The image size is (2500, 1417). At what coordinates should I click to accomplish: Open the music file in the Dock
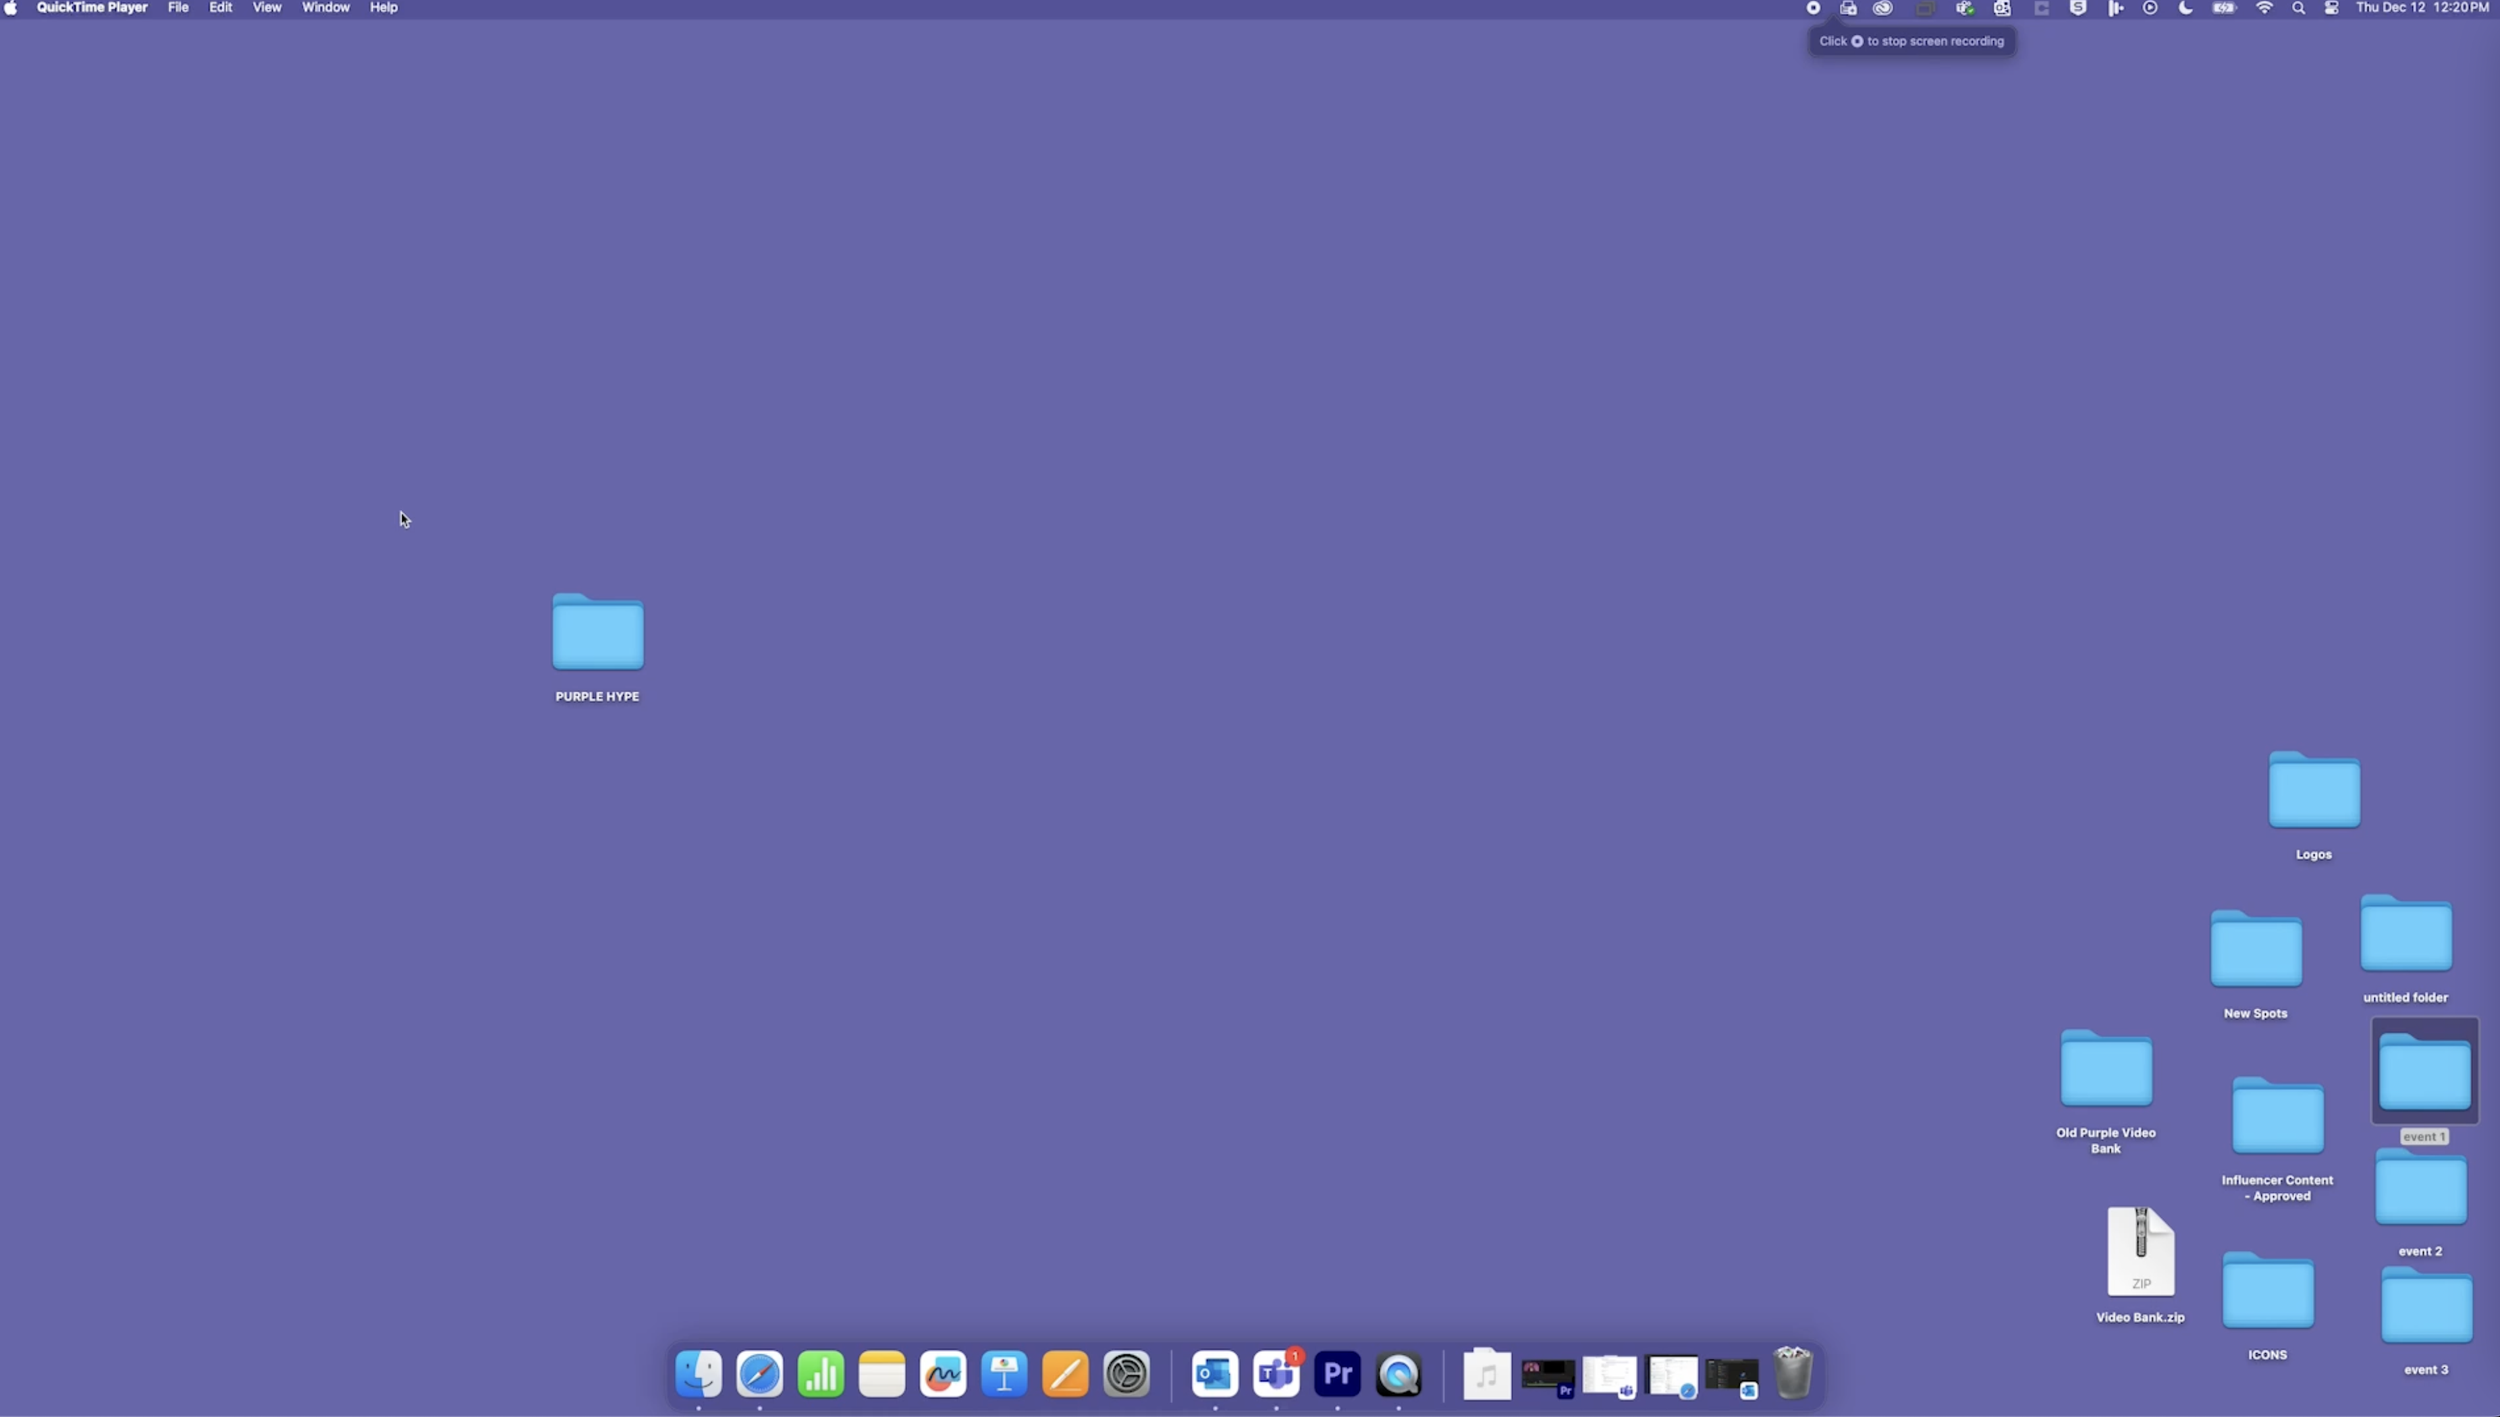pyautogui.click(x=1487, y=1374)
